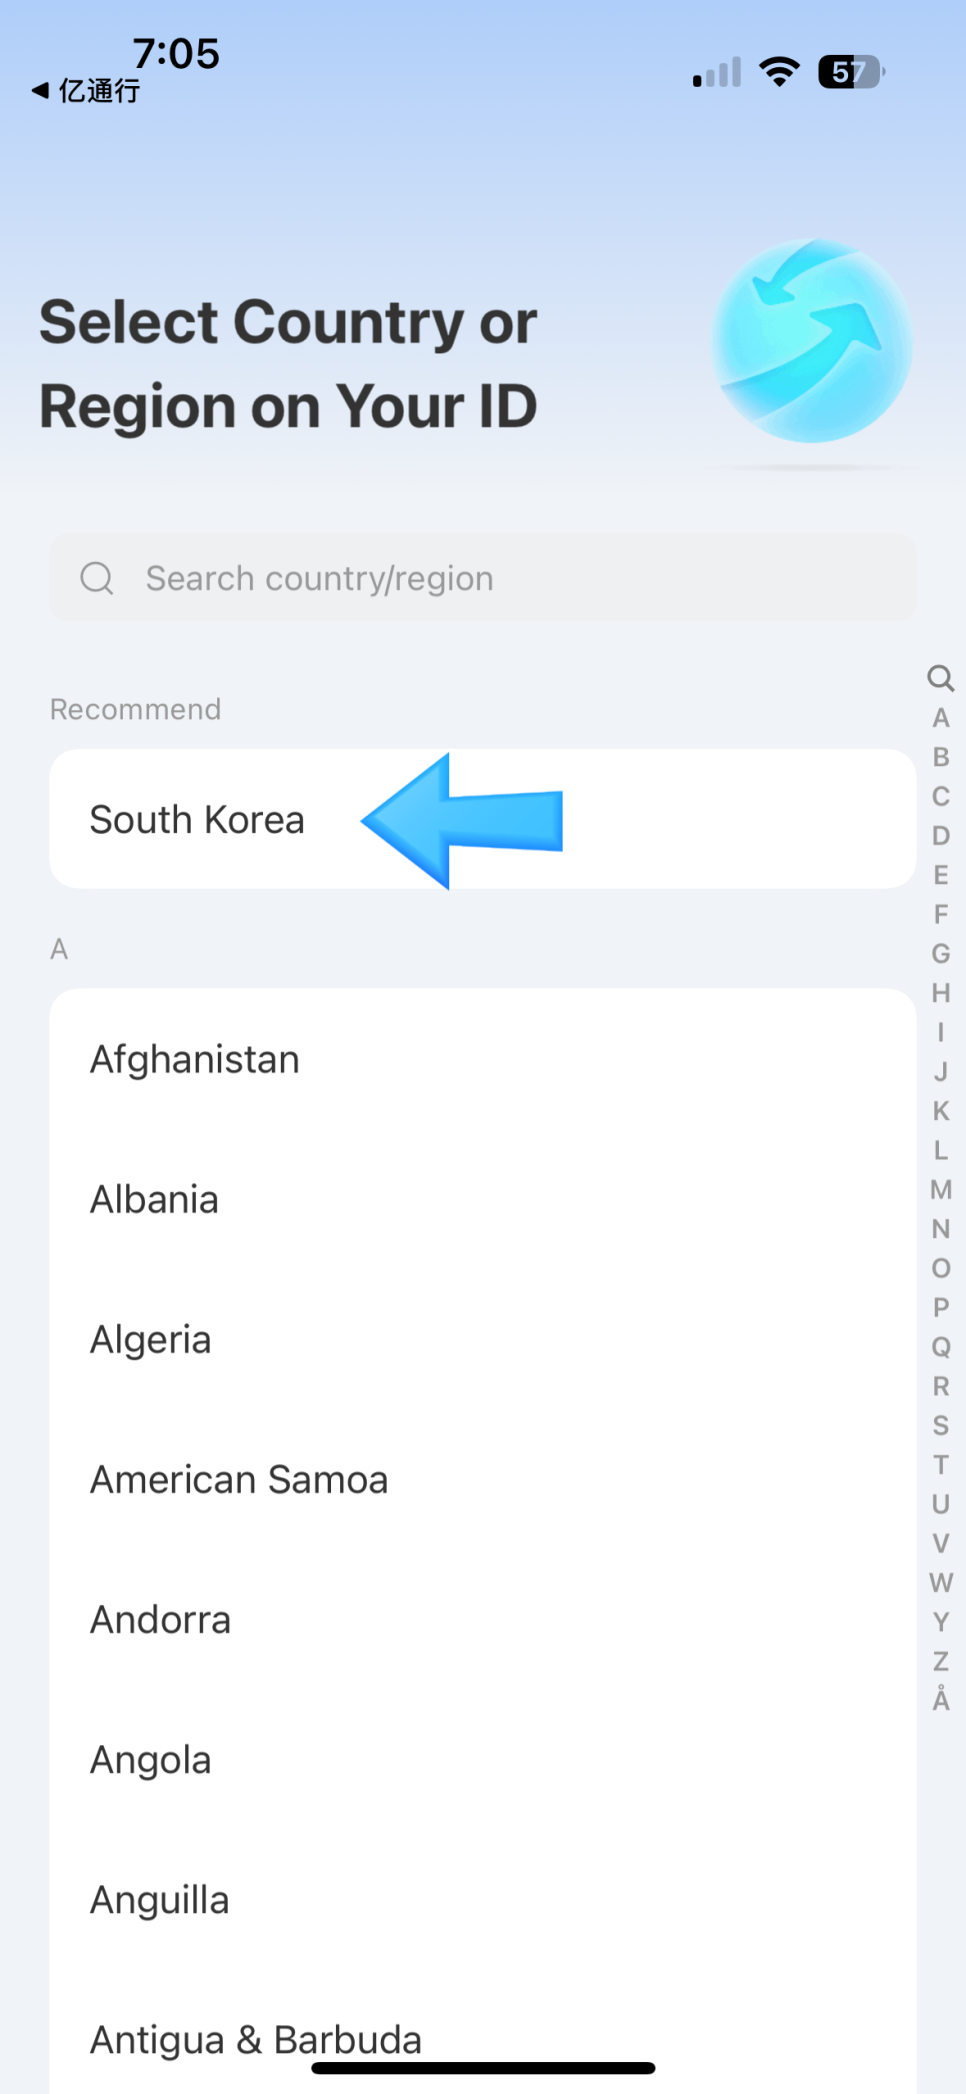This screenshot has width=966, height=2094.
Task: Jump to letter K in index
Action: (940, 1111)
